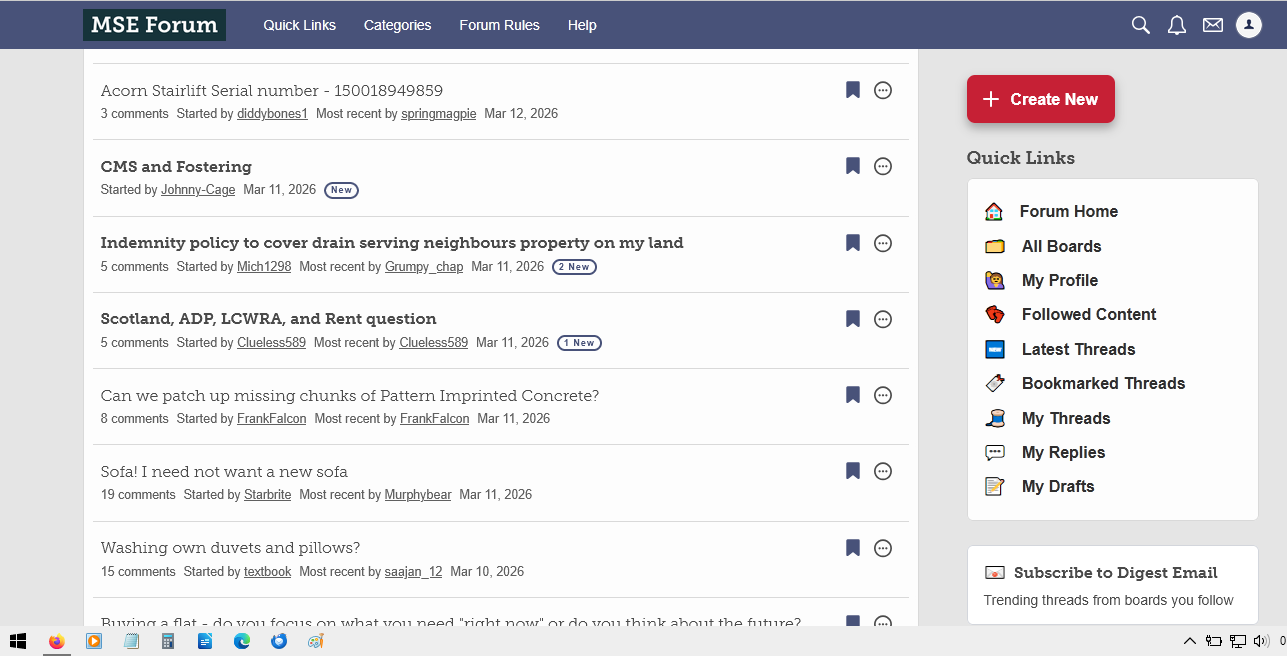Open options menu for Scotland ADP thread
Viewport: 1287px width, 671px height.
pos(883,319)
